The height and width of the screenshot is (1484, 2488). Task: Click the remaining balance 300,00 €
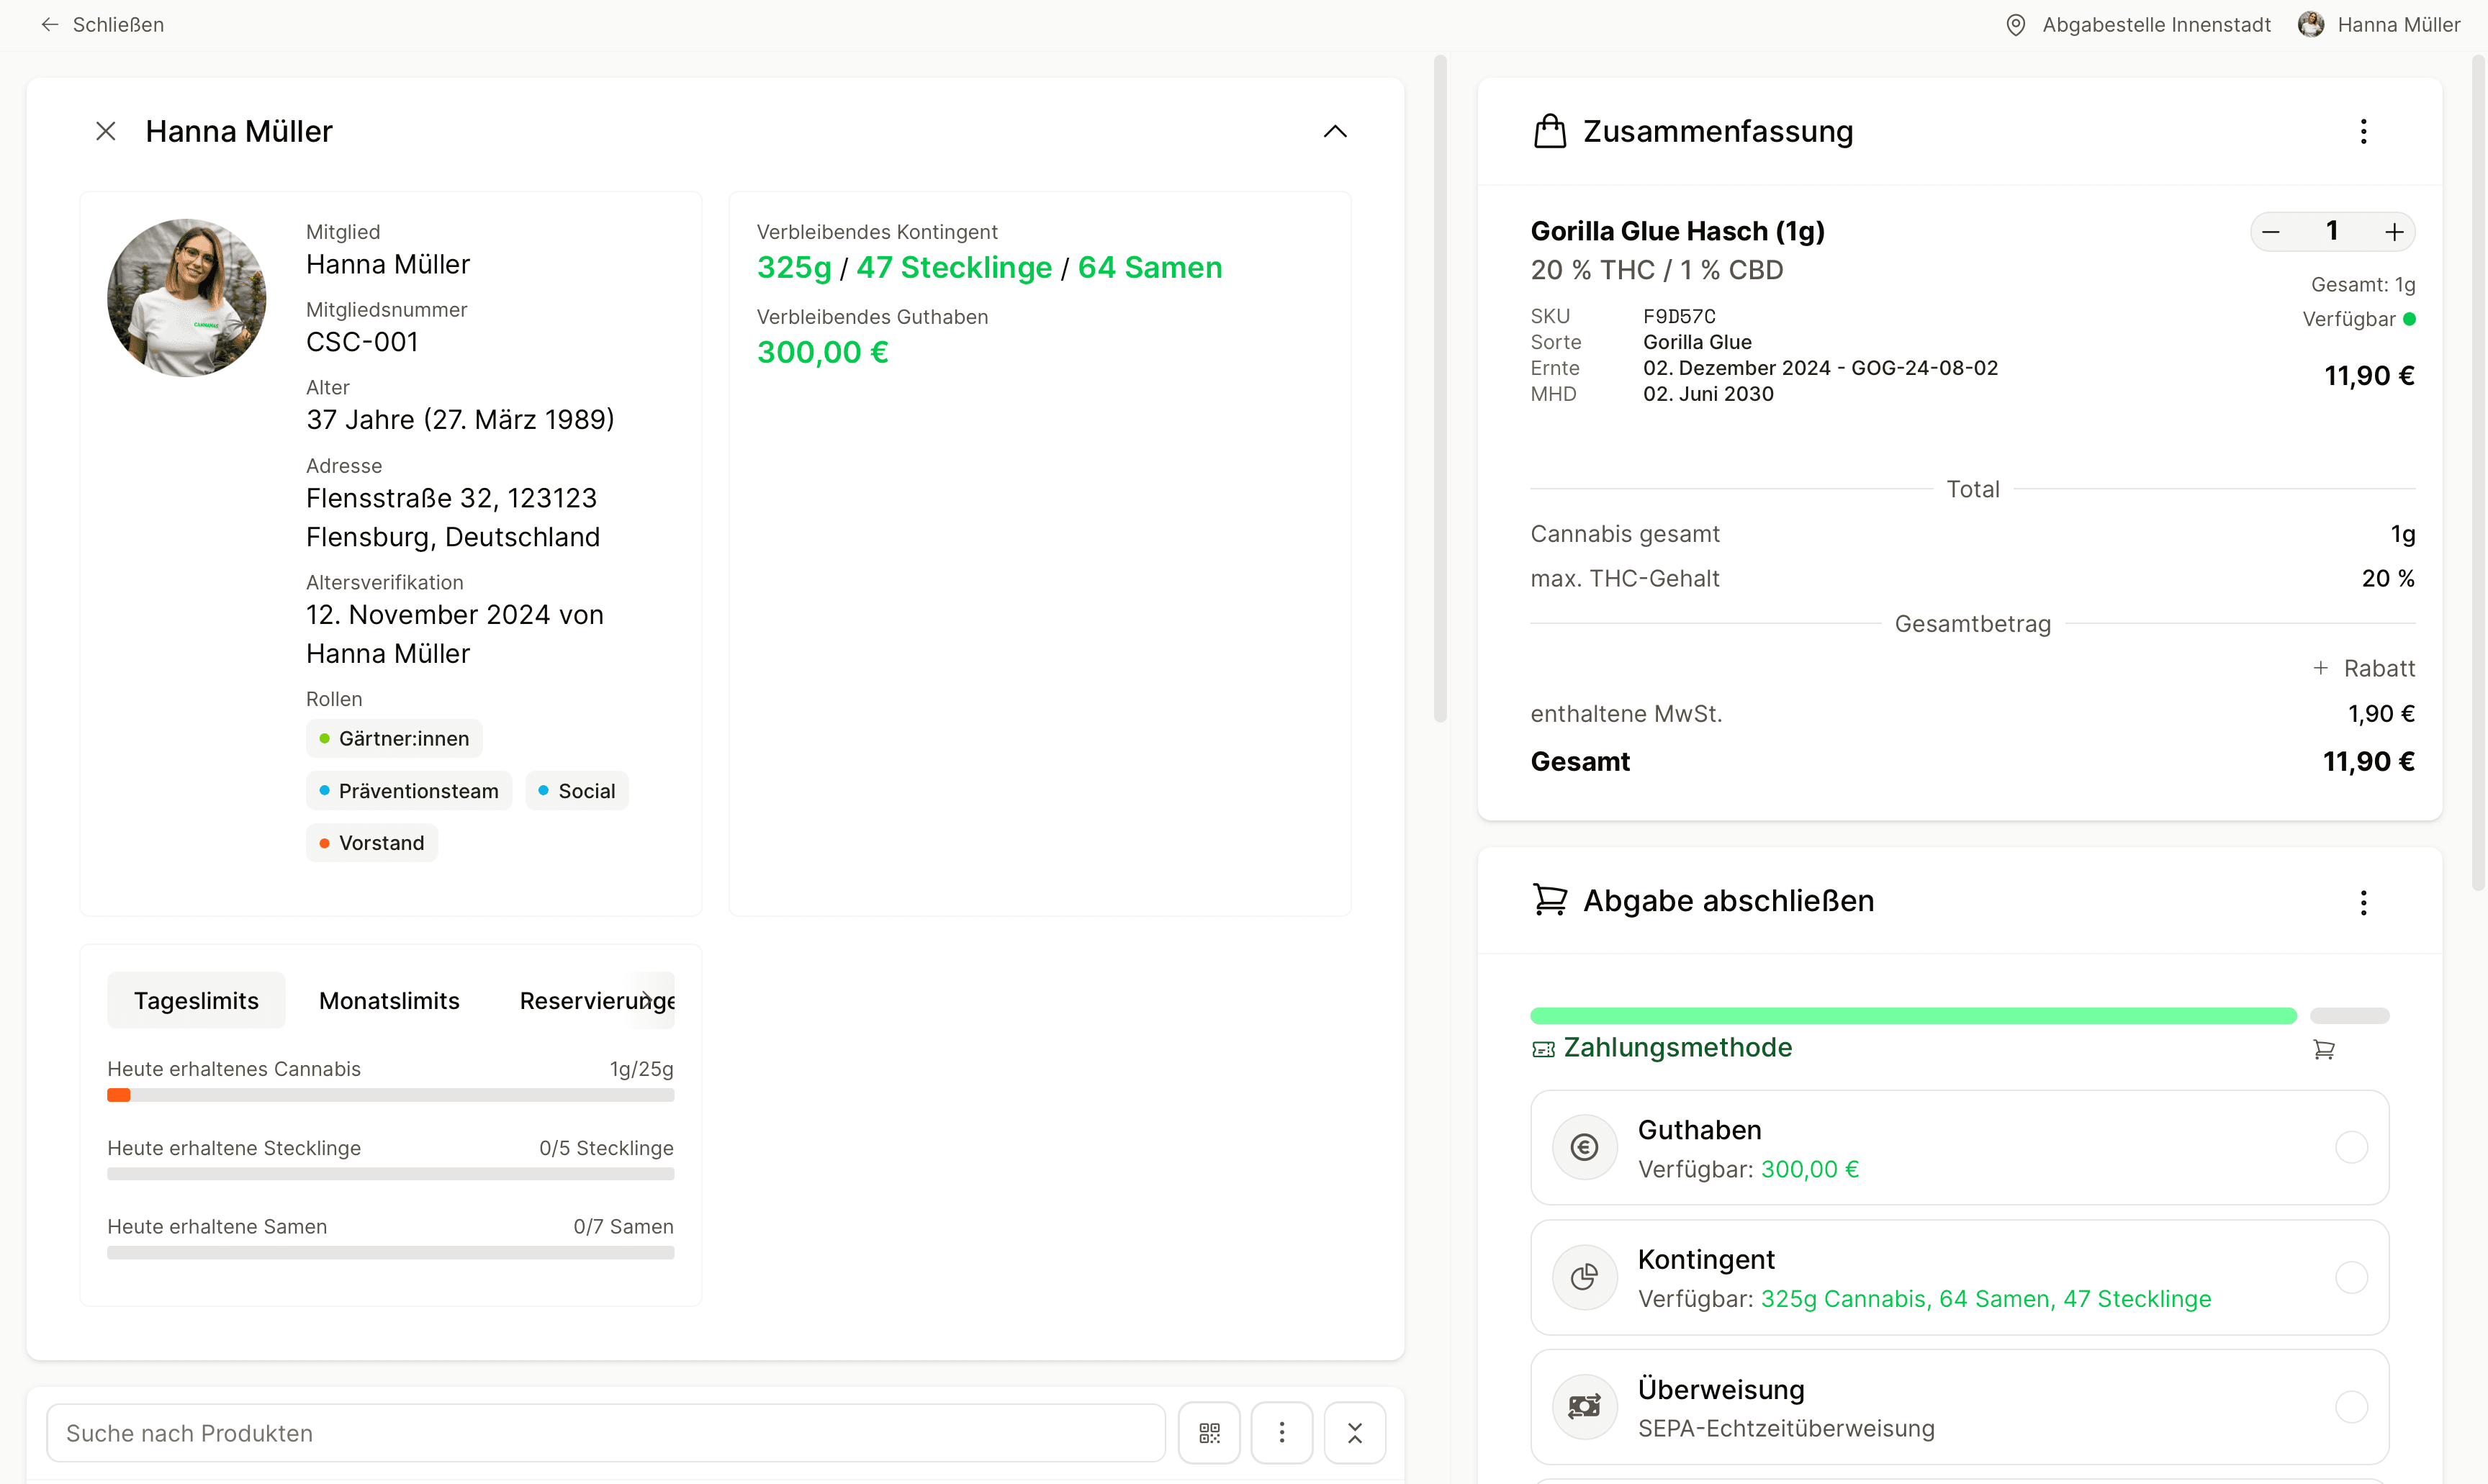[x=822, y=352]
